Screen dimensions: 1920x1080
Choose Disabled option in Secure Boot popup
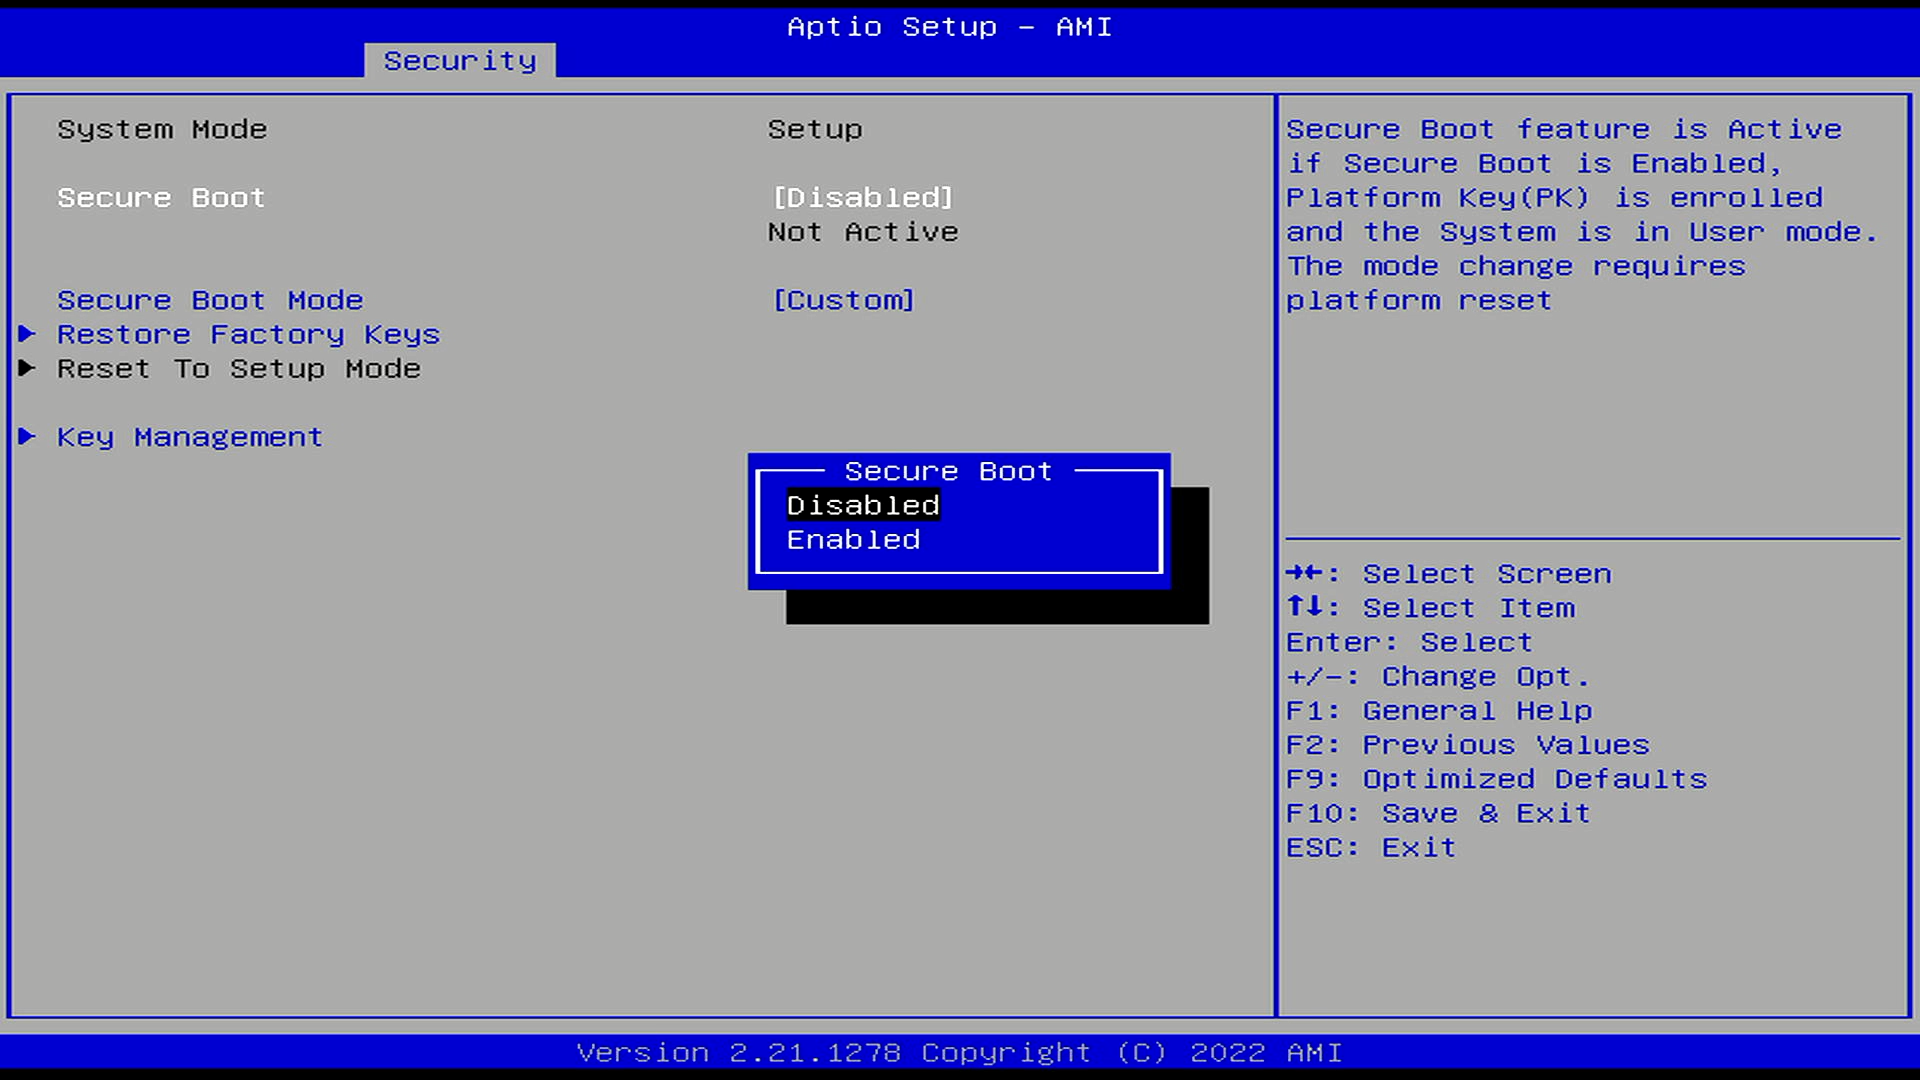coord(863,506)
